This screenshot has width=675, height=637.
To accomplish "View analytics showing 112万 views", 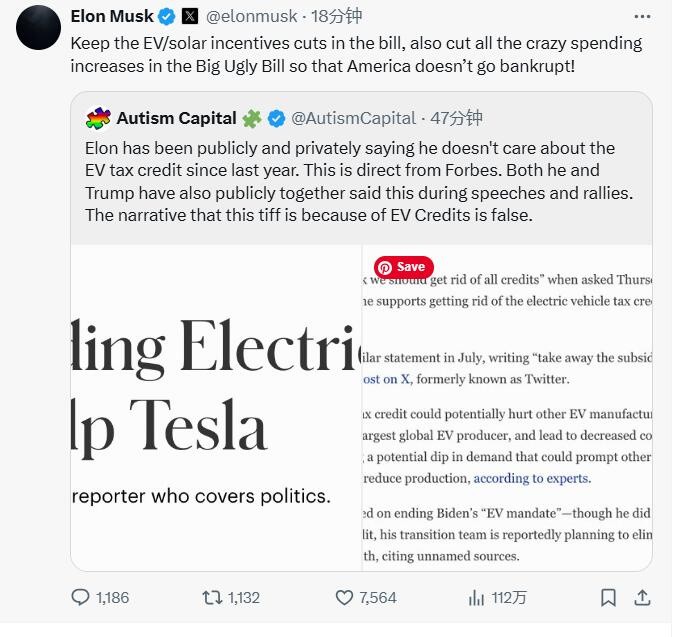I will [476, 597].
